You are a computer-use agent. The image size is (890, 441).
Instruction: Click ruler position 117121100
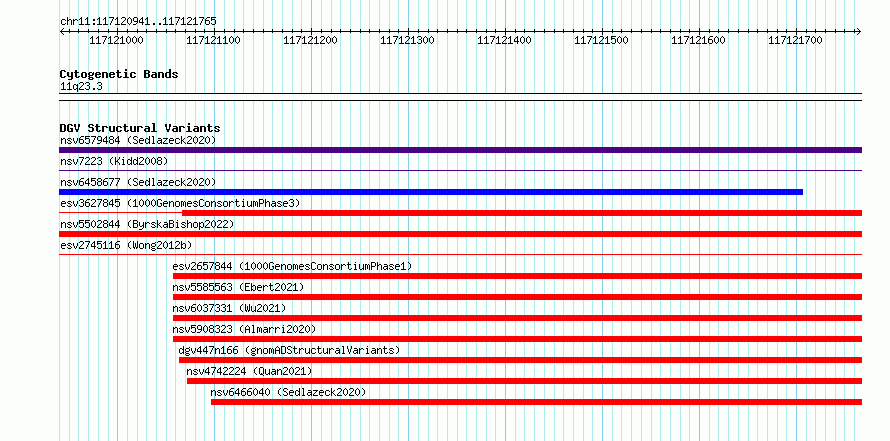click(x=213, y=41)
